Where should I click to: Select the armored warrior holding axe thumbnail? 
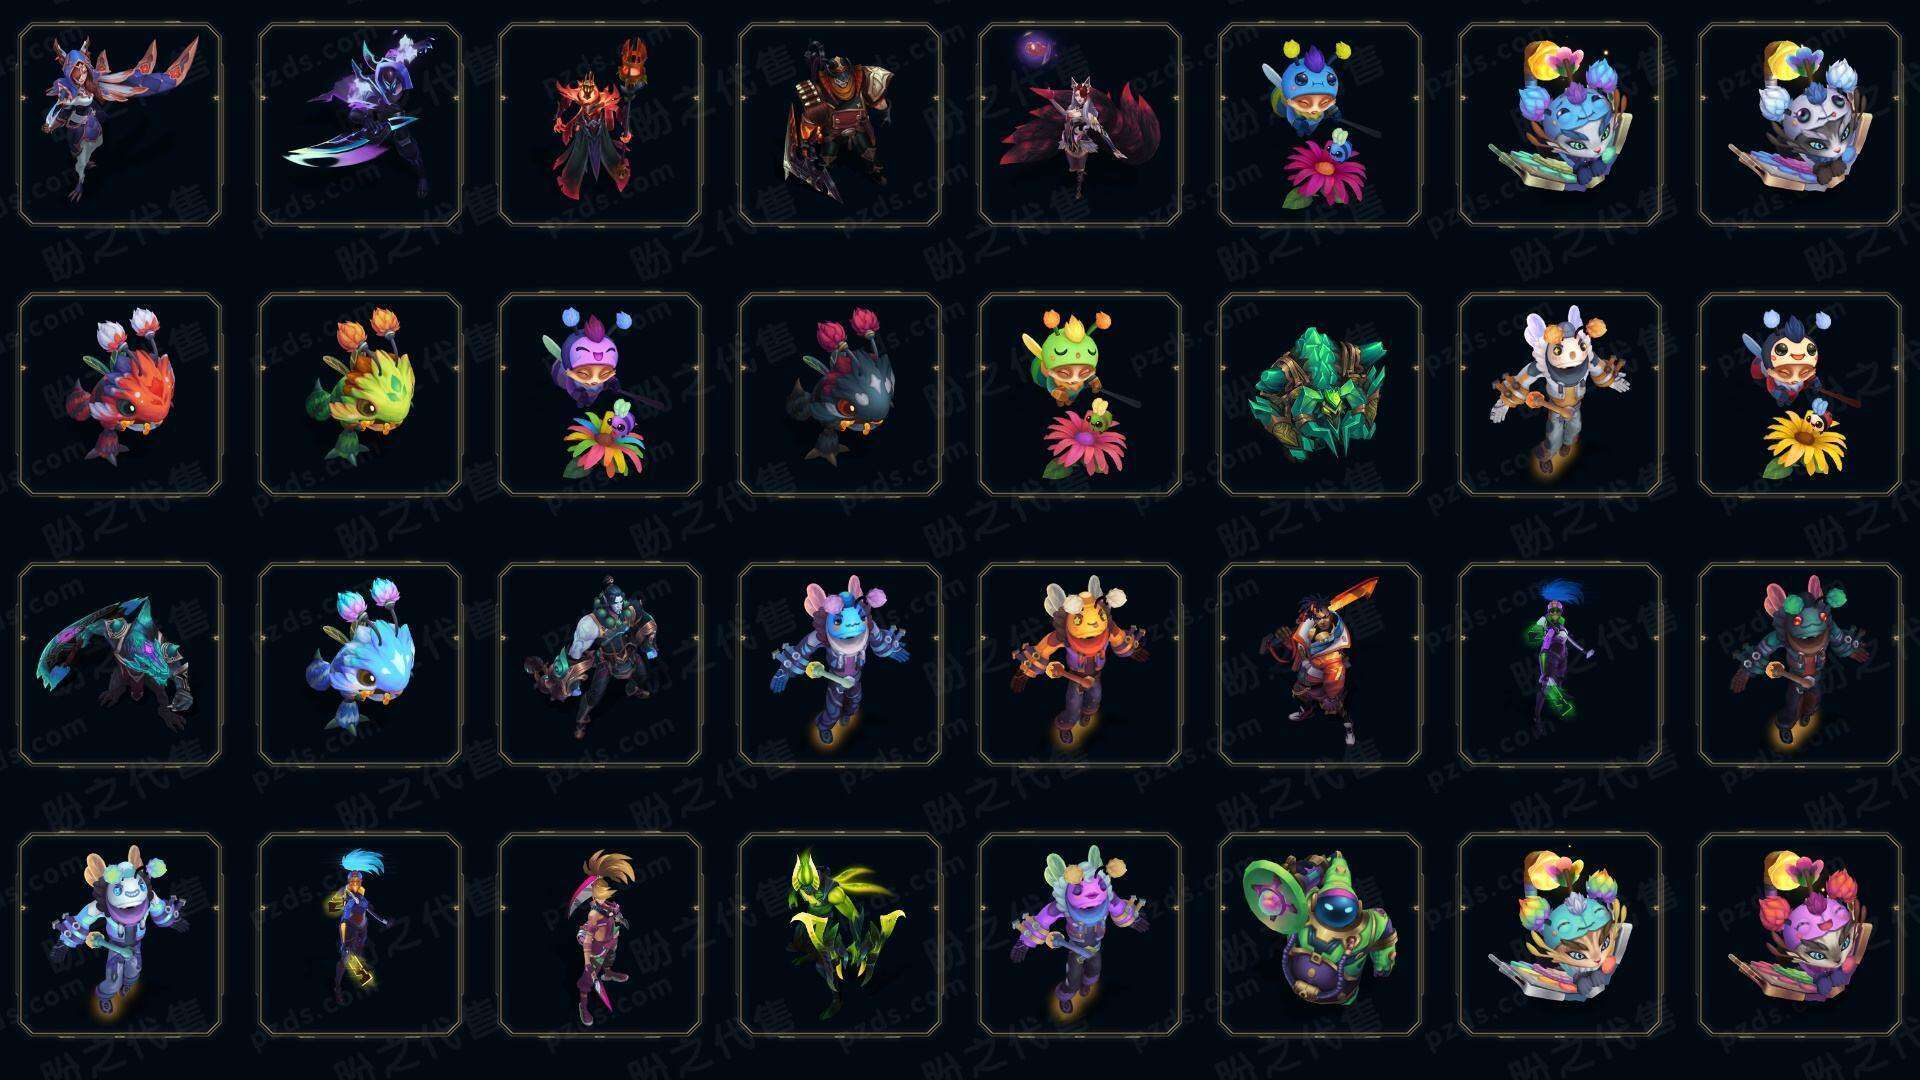click(x=840, y=125)
